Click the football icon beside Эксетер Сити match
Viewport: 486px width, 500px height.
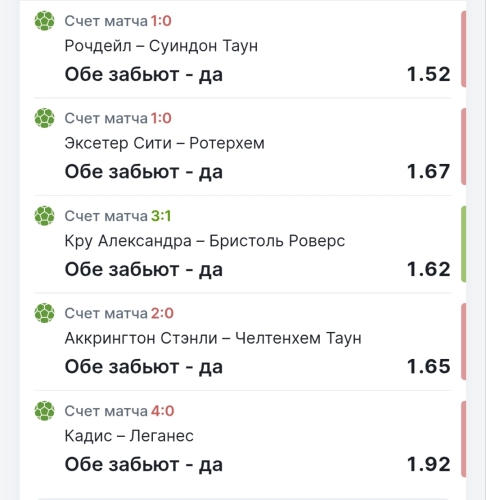tap(44, 118)
